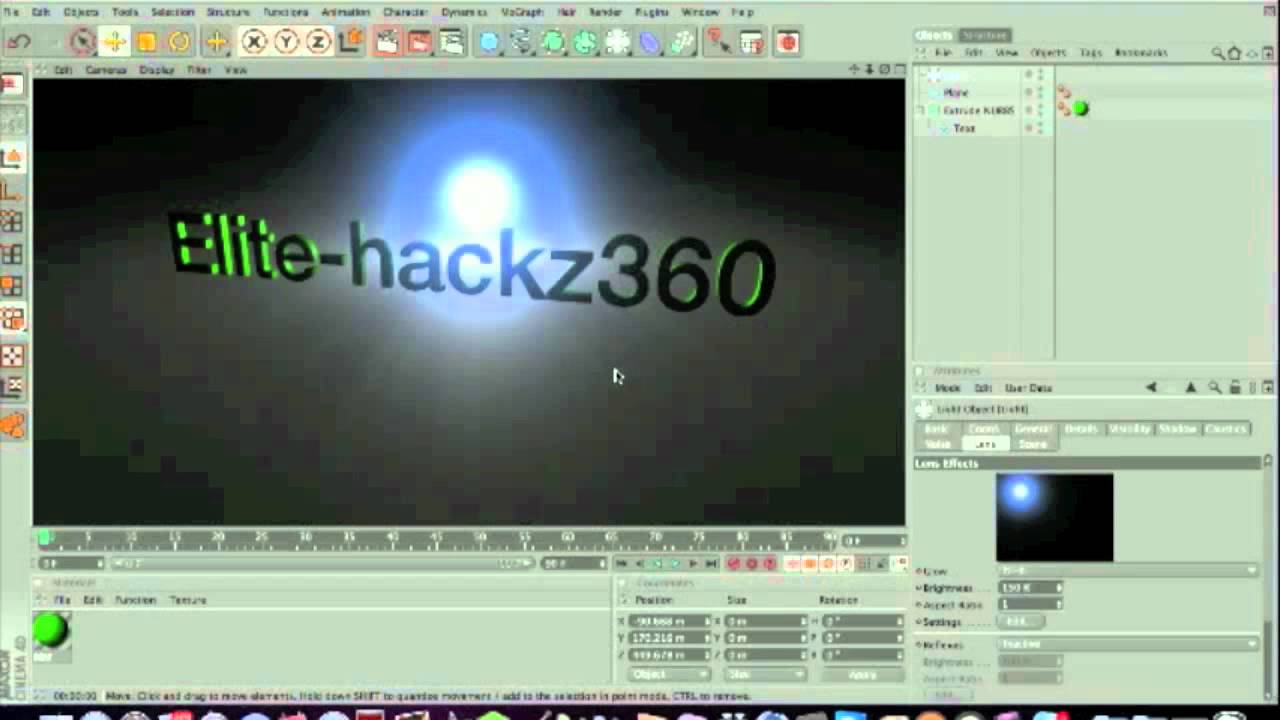Toggle the X axis lock
This screenshot has height=720, width=1280.
click(255, 42)
